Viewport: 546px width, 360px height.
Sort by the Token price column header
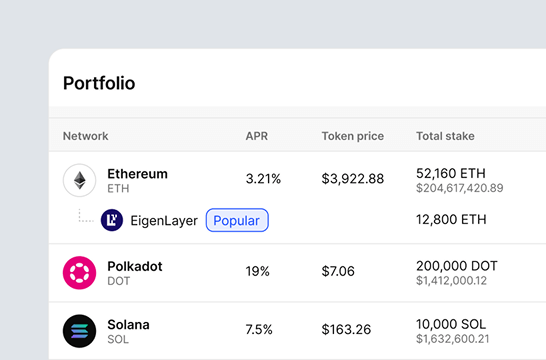coord(353,136)
